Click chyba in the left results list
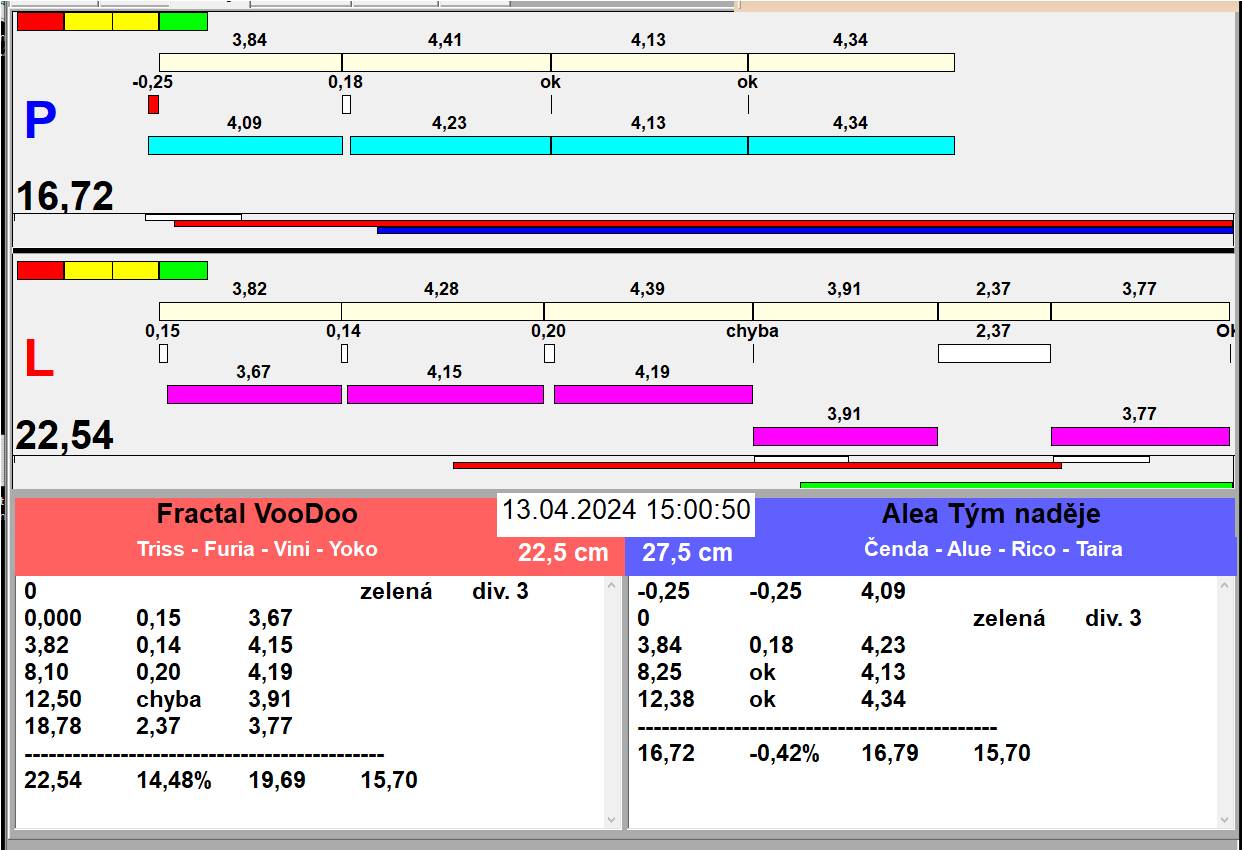Screen dimensions: 1242x850 click(168, 700)
